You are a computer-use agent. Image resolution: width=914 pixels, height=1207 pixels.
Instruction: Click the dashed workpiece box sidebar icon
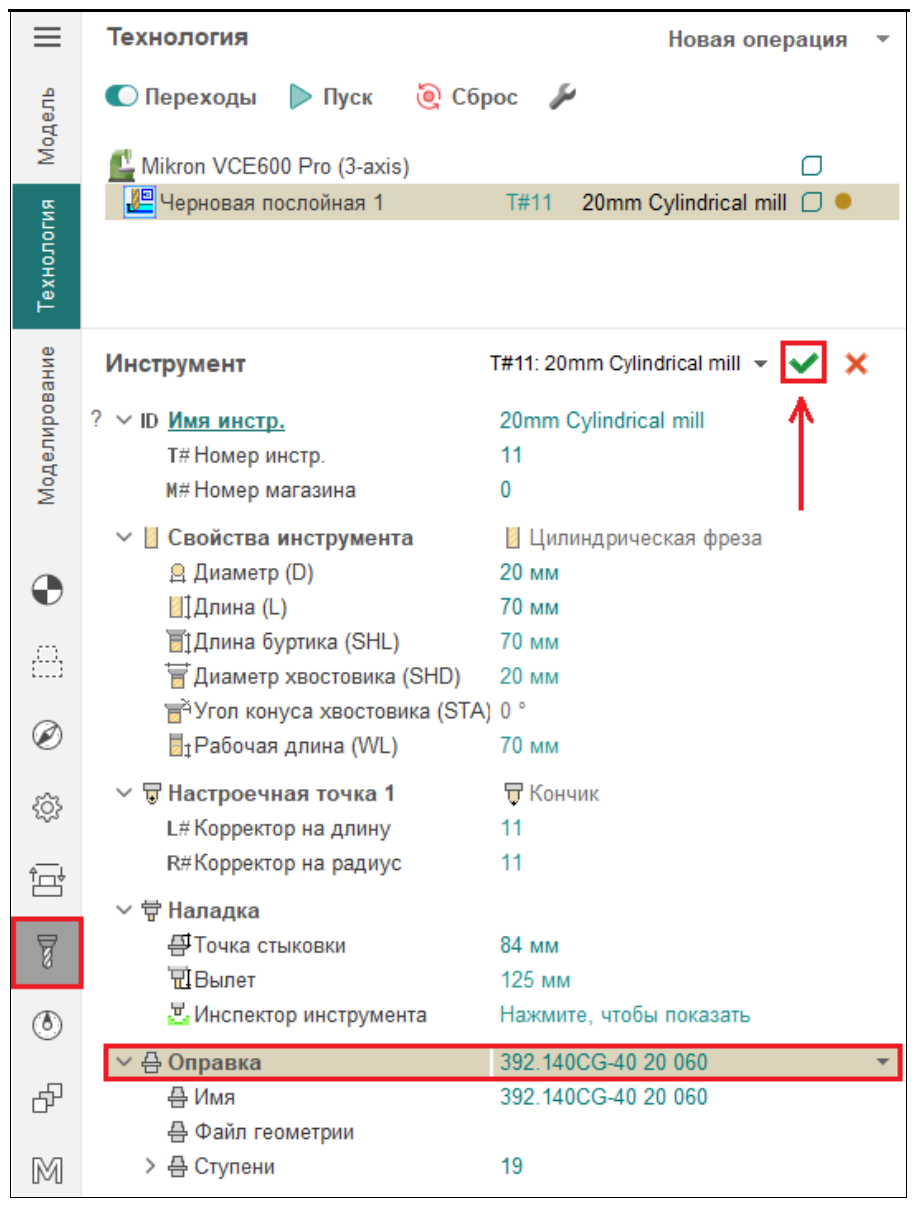pos(47,661)
